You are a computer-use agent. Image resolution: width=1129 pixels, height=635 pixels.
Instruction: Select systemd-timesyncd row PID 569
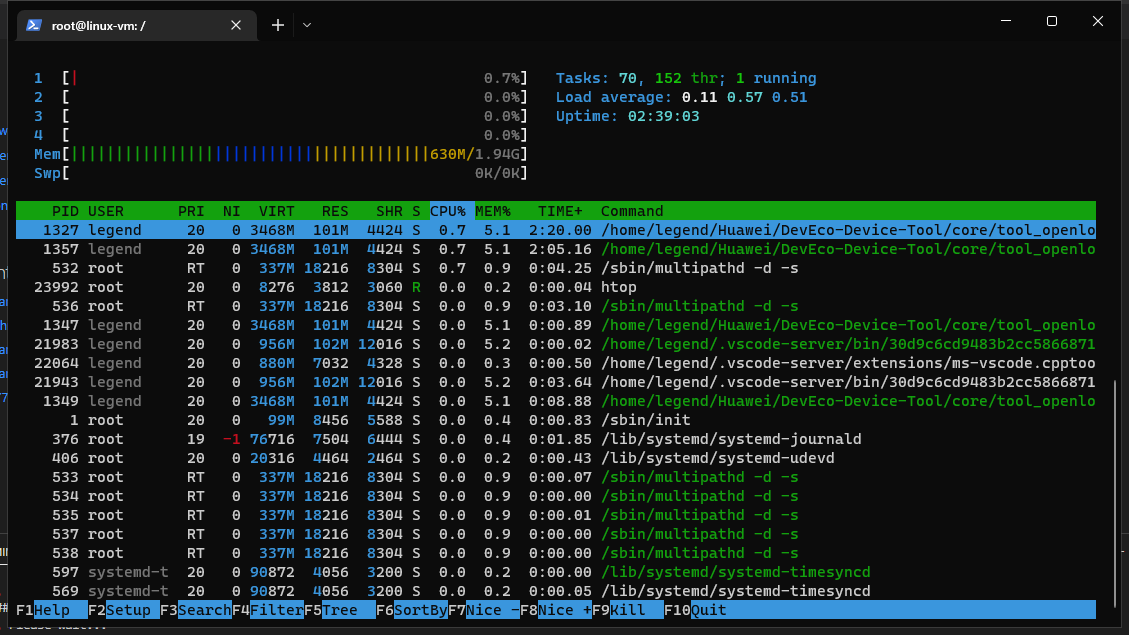click(x=556, y=591)
